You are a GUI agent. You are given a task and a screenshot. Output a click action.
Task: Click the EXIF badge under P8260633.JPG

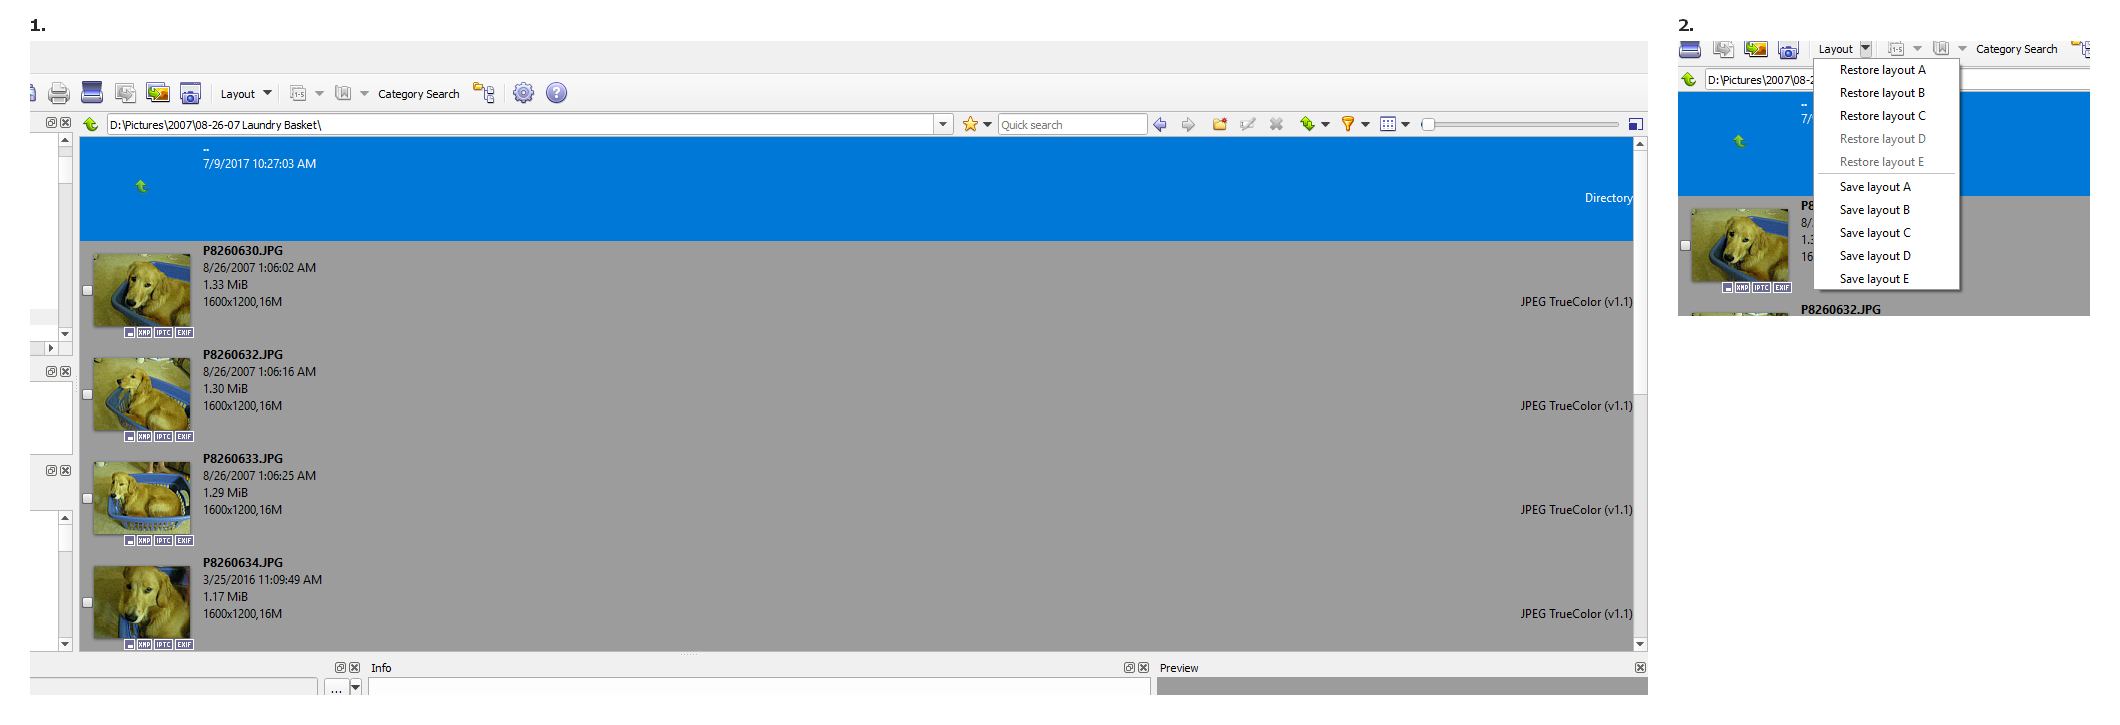click(x=184, y=541)
